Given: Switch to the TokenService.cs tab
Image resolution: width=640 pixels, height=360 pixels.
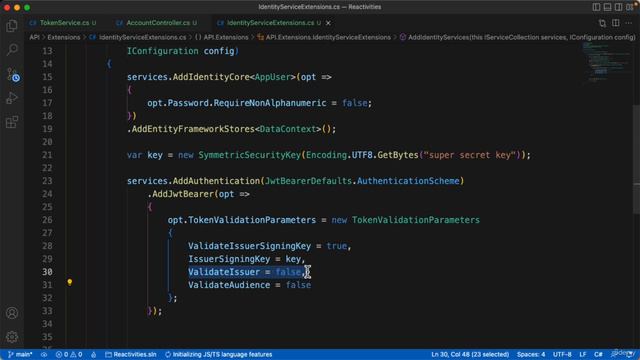Looking at the screenshot, I should [x=63, y=23].
